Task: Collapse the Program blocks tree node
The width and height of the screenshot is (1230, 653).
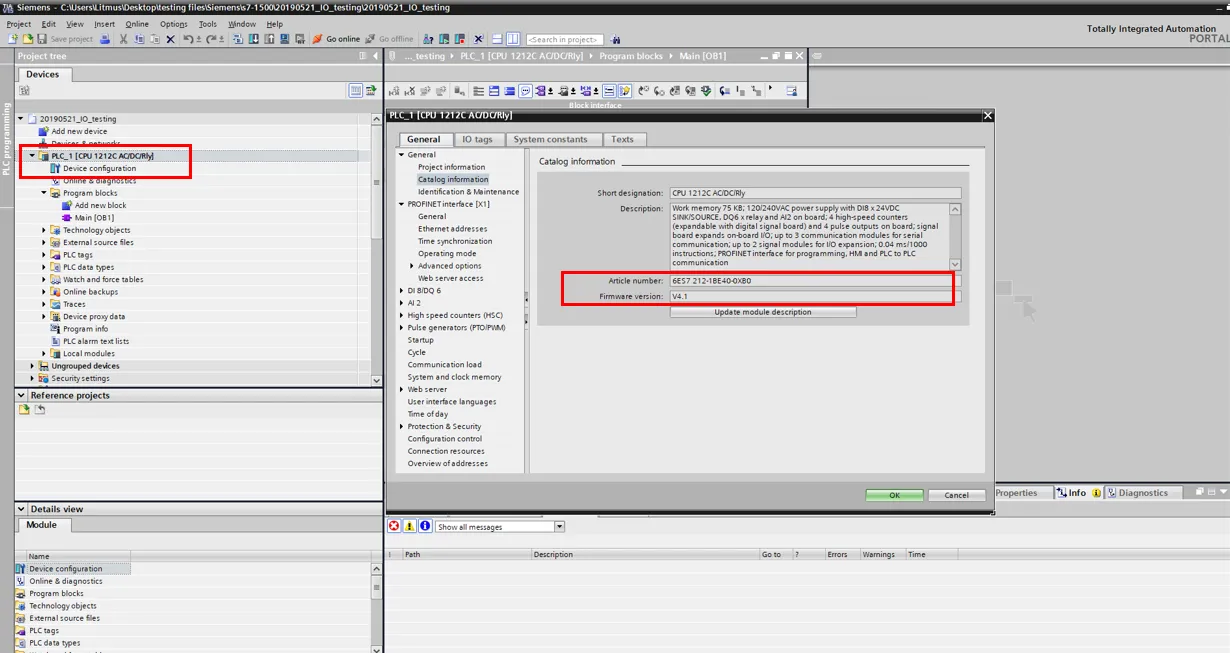Action: [x=44, y=193]
